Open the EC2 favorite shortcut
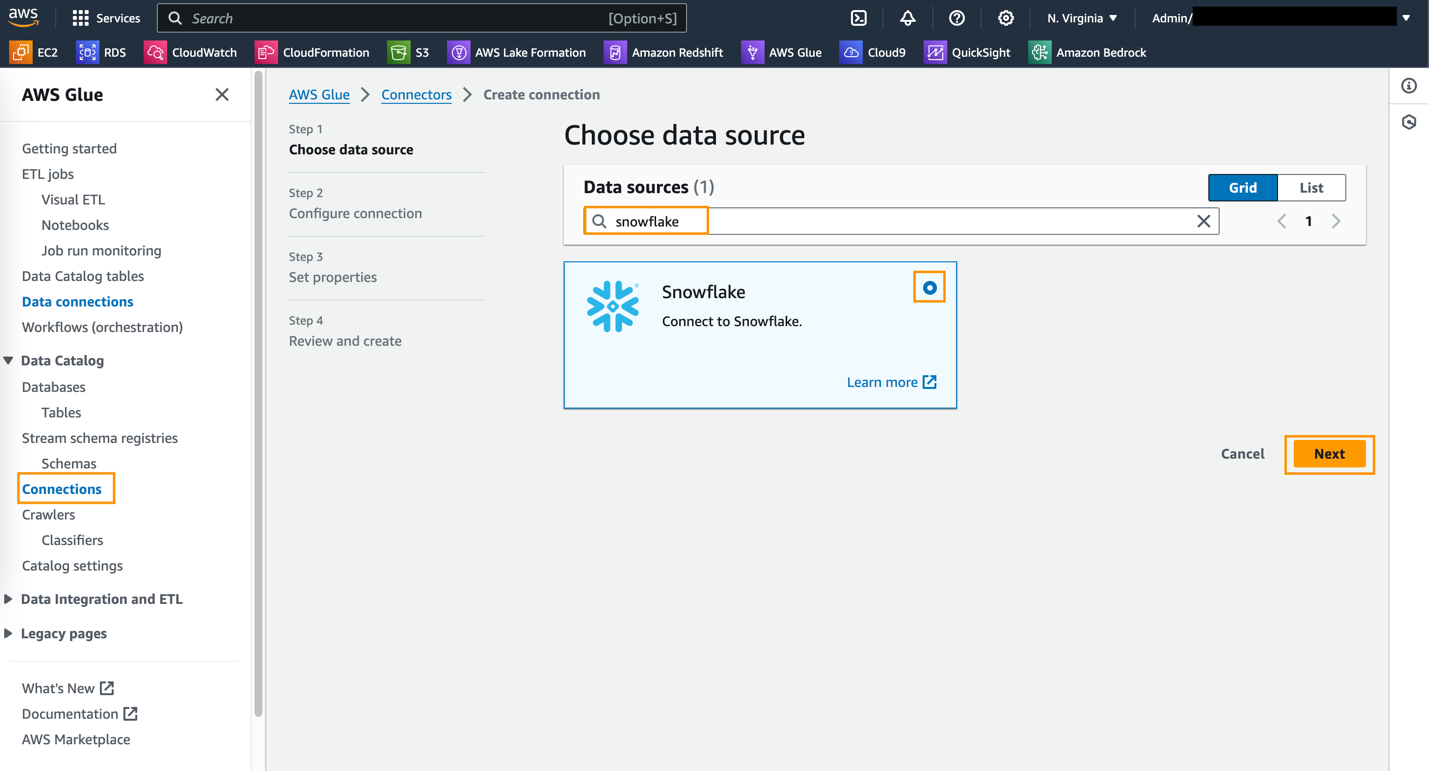This screenshot has width=1429, height=771. [34, 52]
